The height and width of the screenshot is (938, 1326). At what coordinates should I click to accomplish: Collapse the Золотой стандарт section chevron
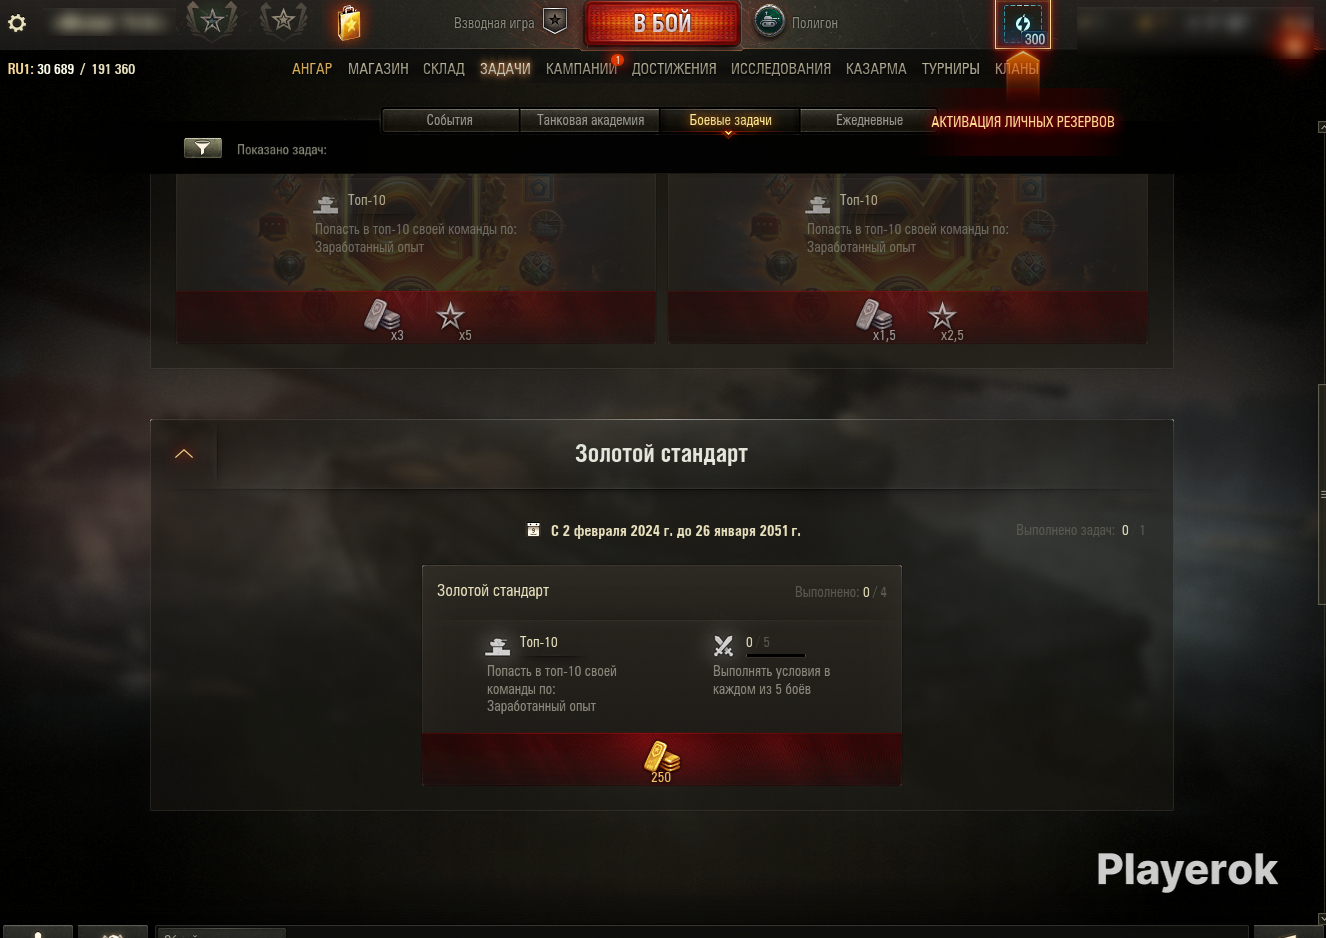tap(184, 454)
